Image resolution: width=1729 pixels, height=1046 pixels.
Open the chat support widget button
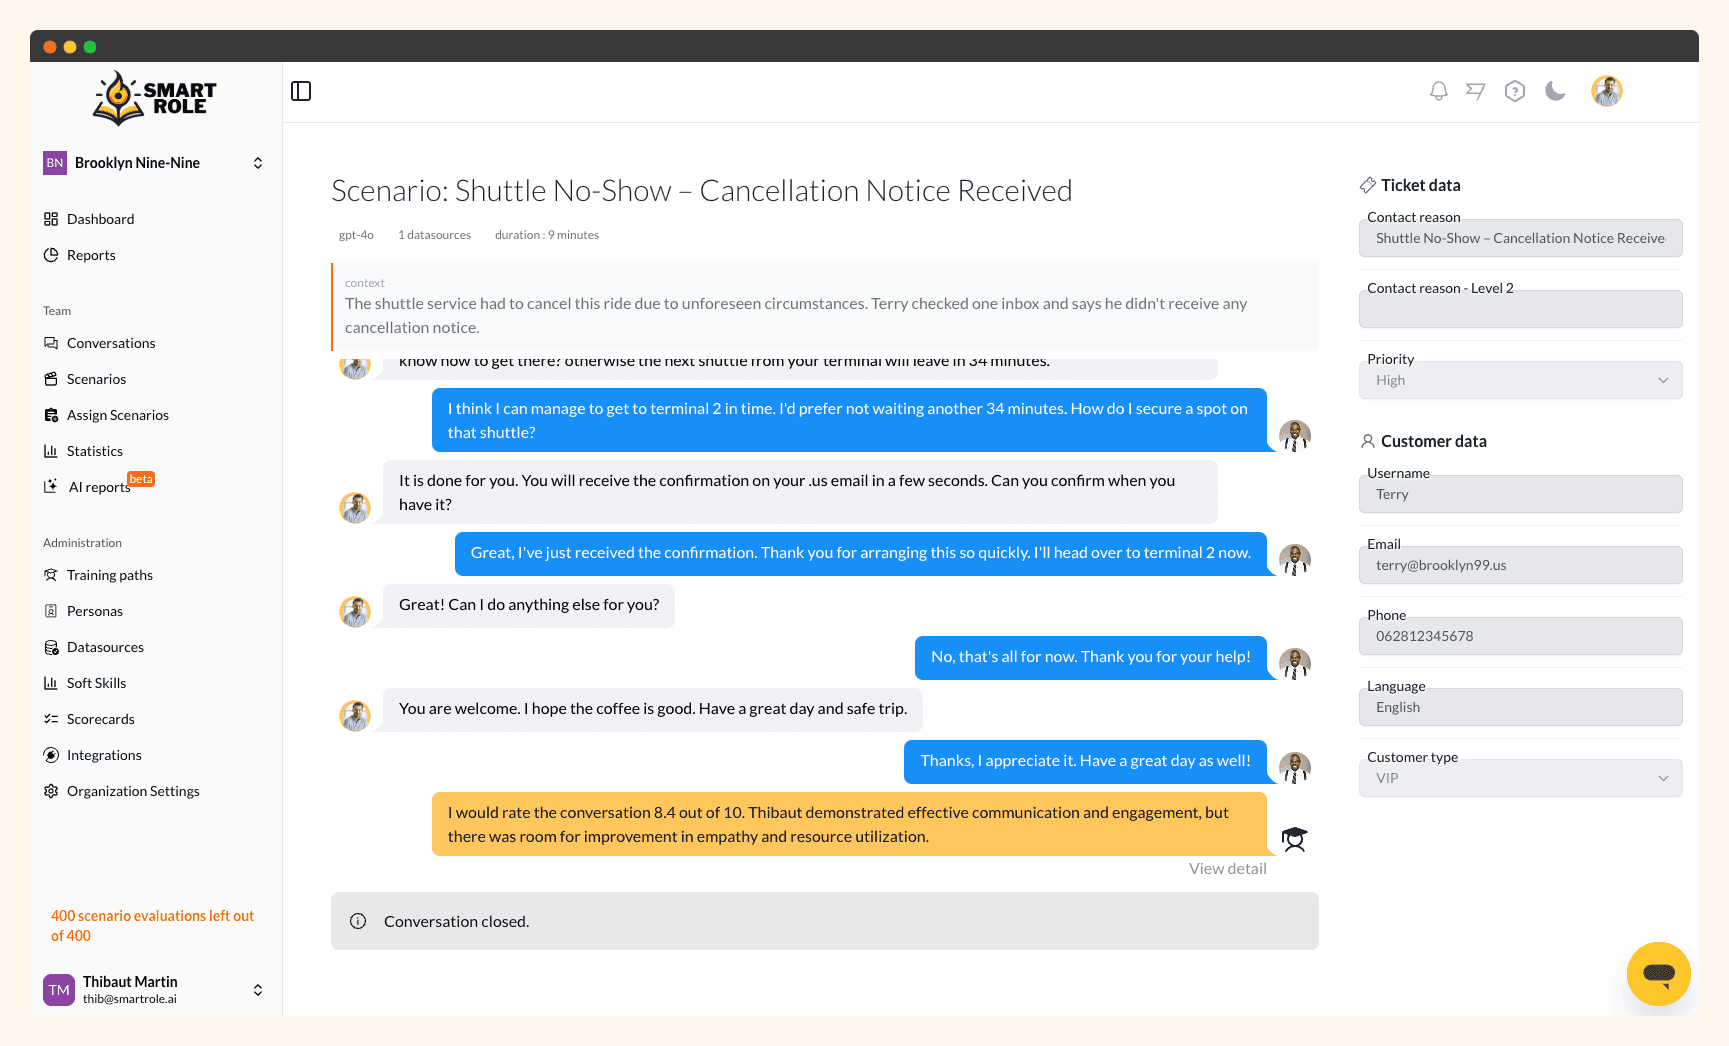point(1658,973)
